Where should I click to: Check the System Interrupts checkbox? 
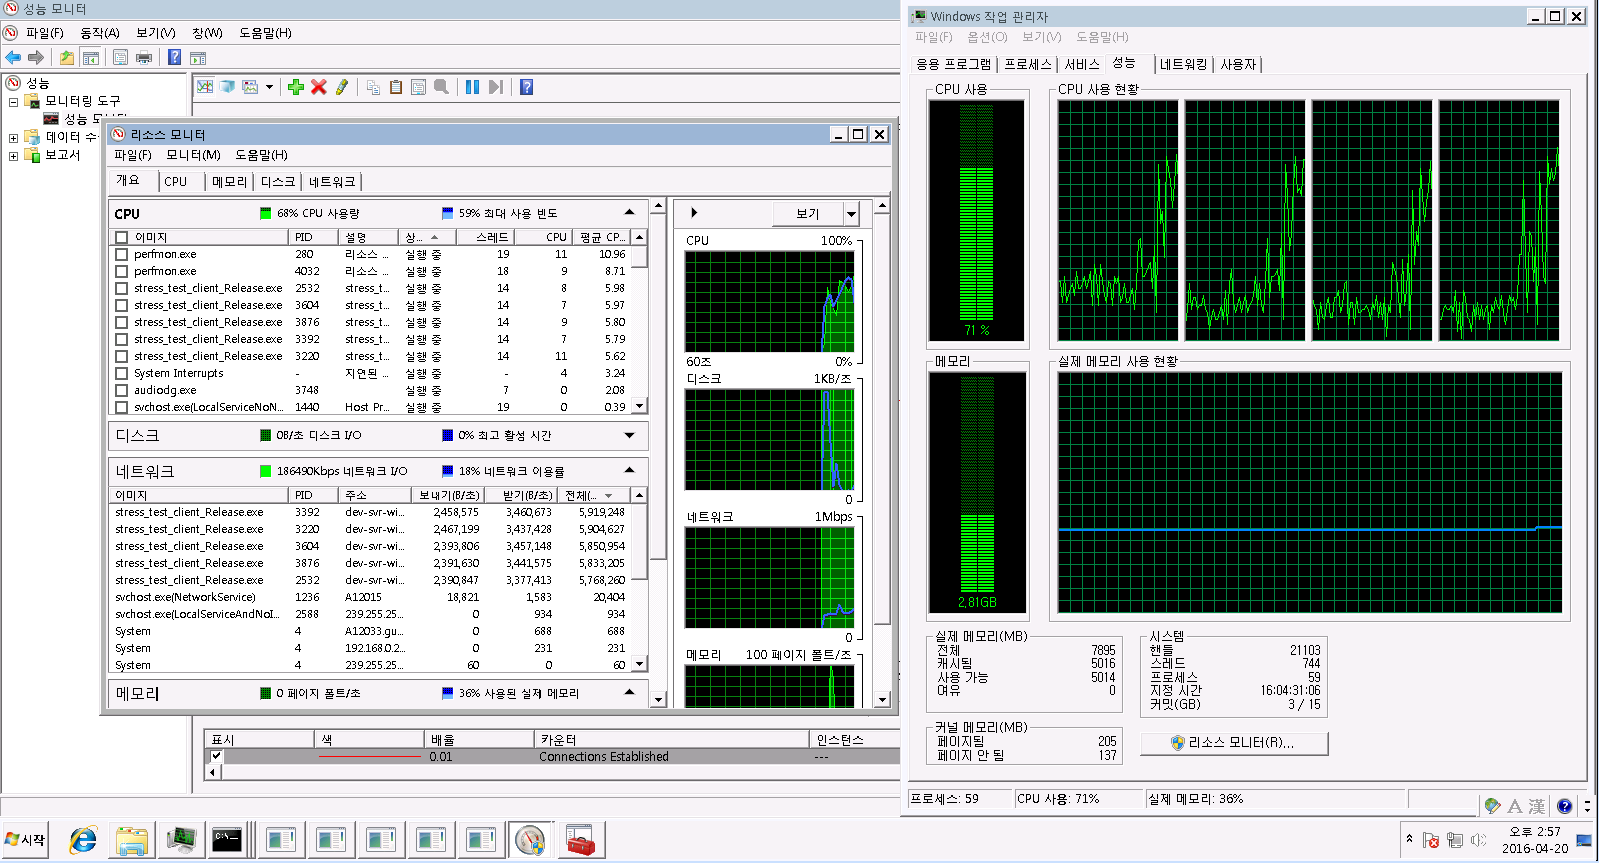pos(121,373)
